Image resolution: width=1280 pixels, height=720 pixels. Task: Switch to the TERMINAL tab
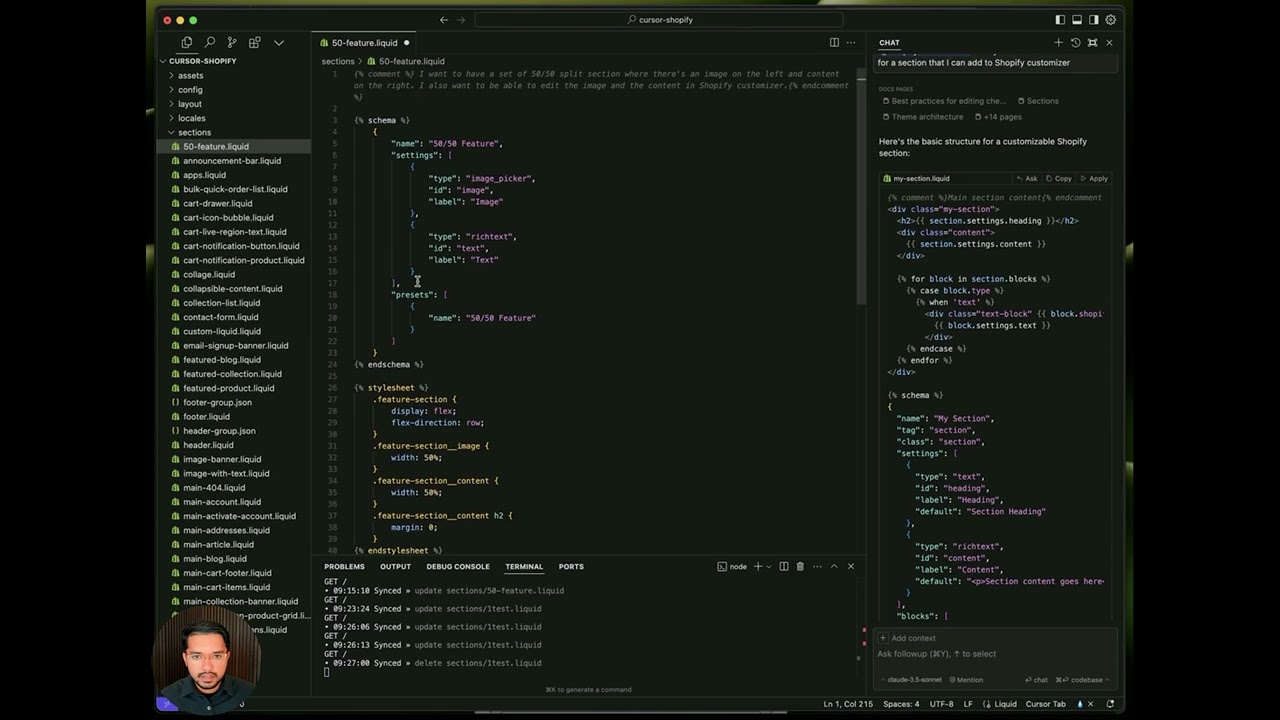tap(523, 566)
